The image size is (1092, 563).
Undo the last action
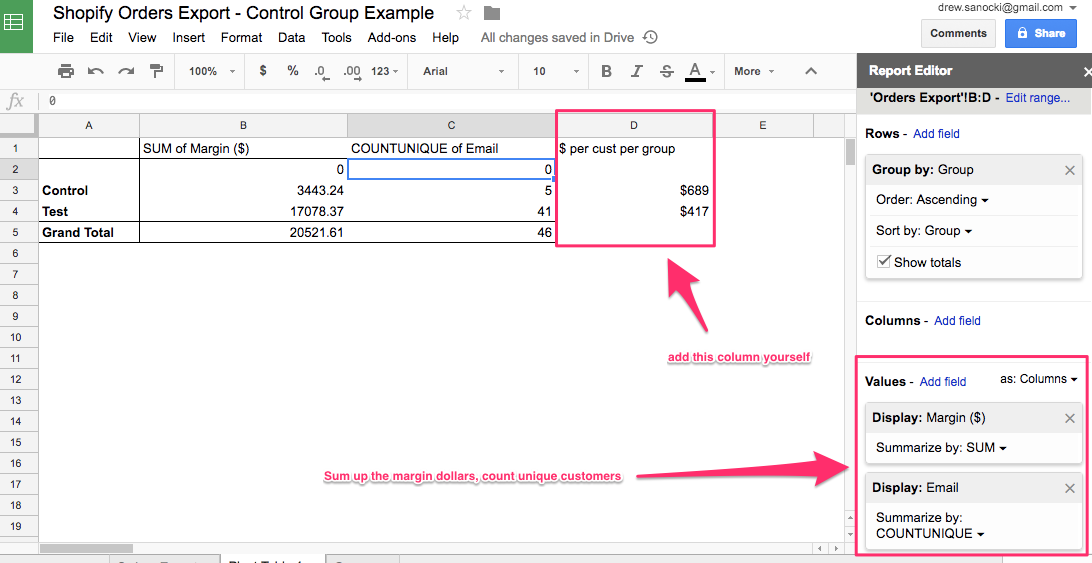tap(95, 71)
